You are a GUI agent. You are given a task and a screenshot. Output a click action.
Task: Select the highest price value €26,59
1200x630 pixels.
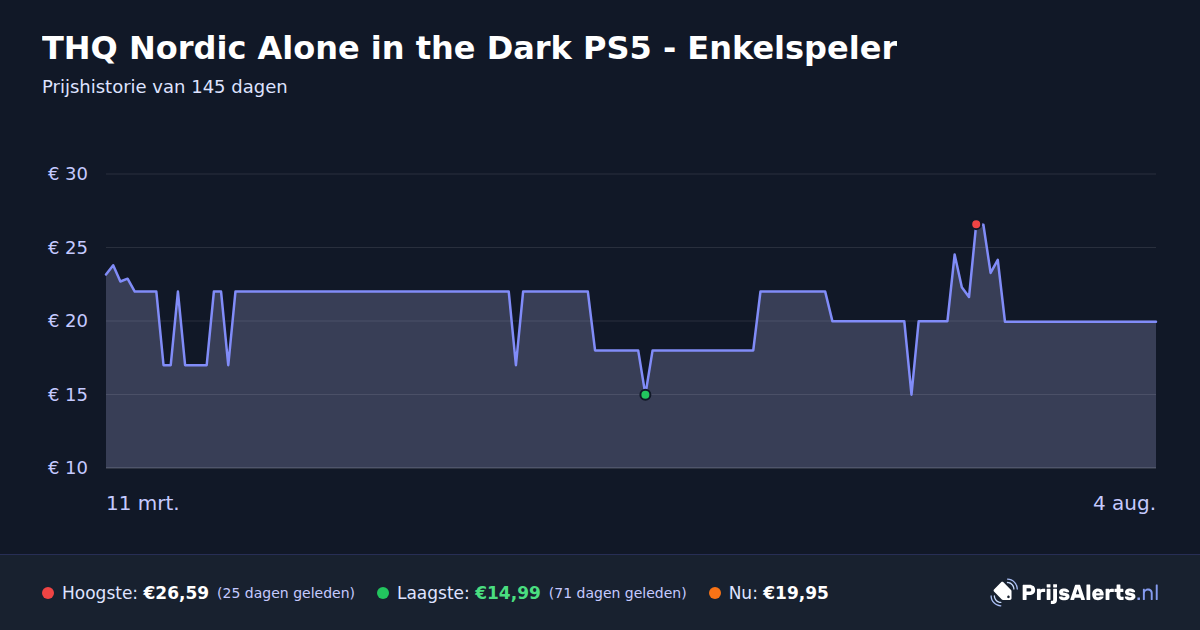176,593
